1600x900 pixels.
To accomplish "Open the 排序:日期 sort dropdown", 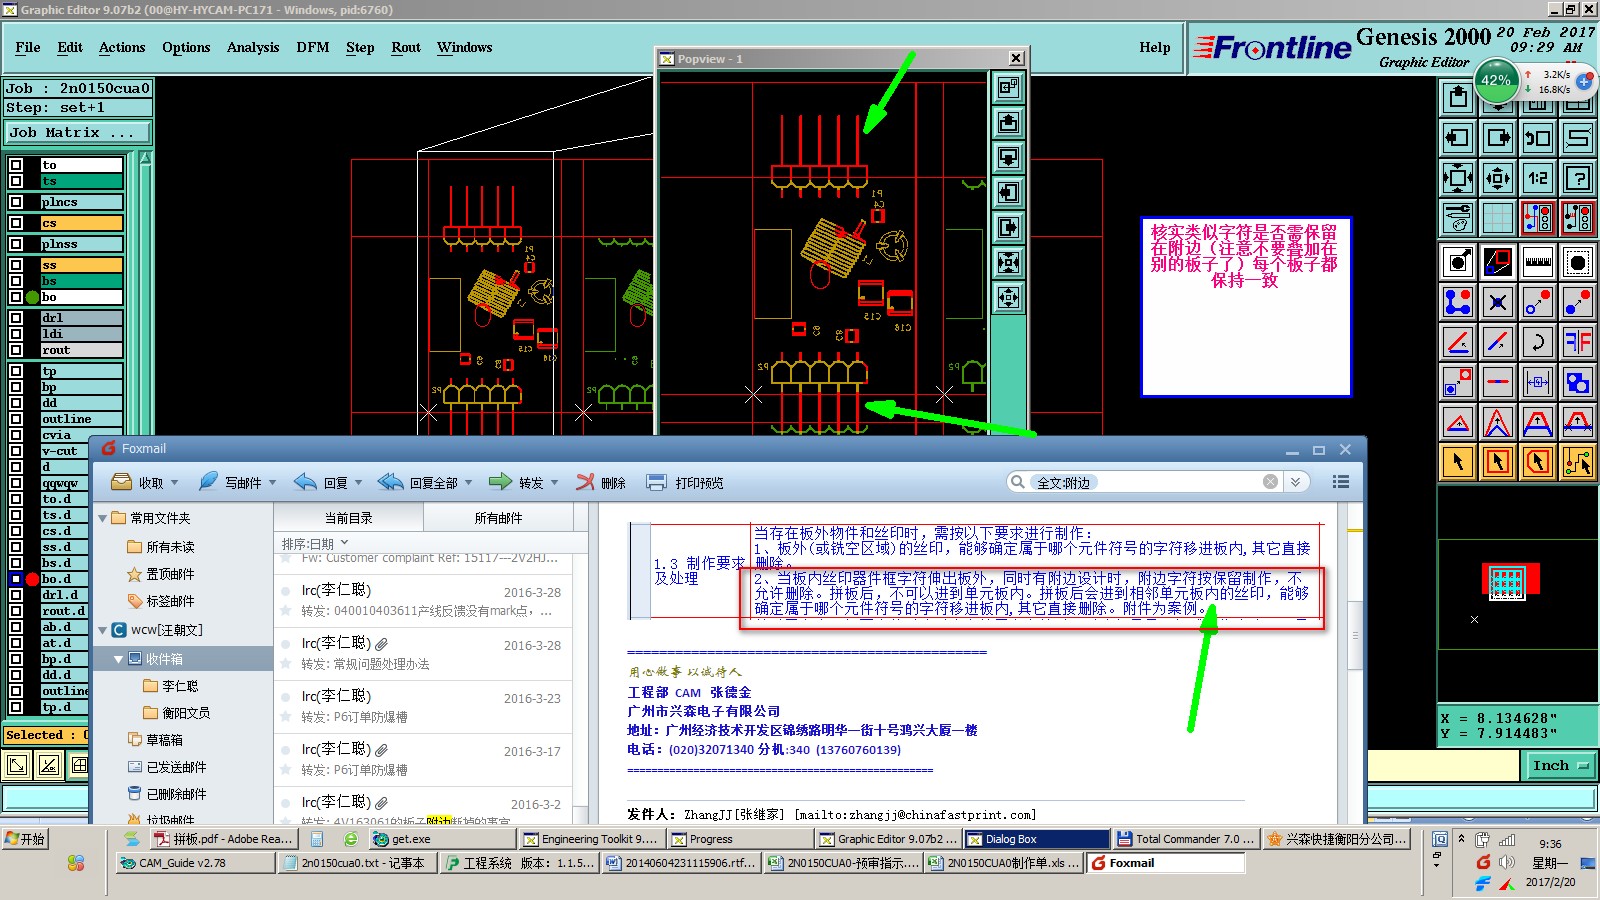I will pyautogui.click(x=315, y=544).
